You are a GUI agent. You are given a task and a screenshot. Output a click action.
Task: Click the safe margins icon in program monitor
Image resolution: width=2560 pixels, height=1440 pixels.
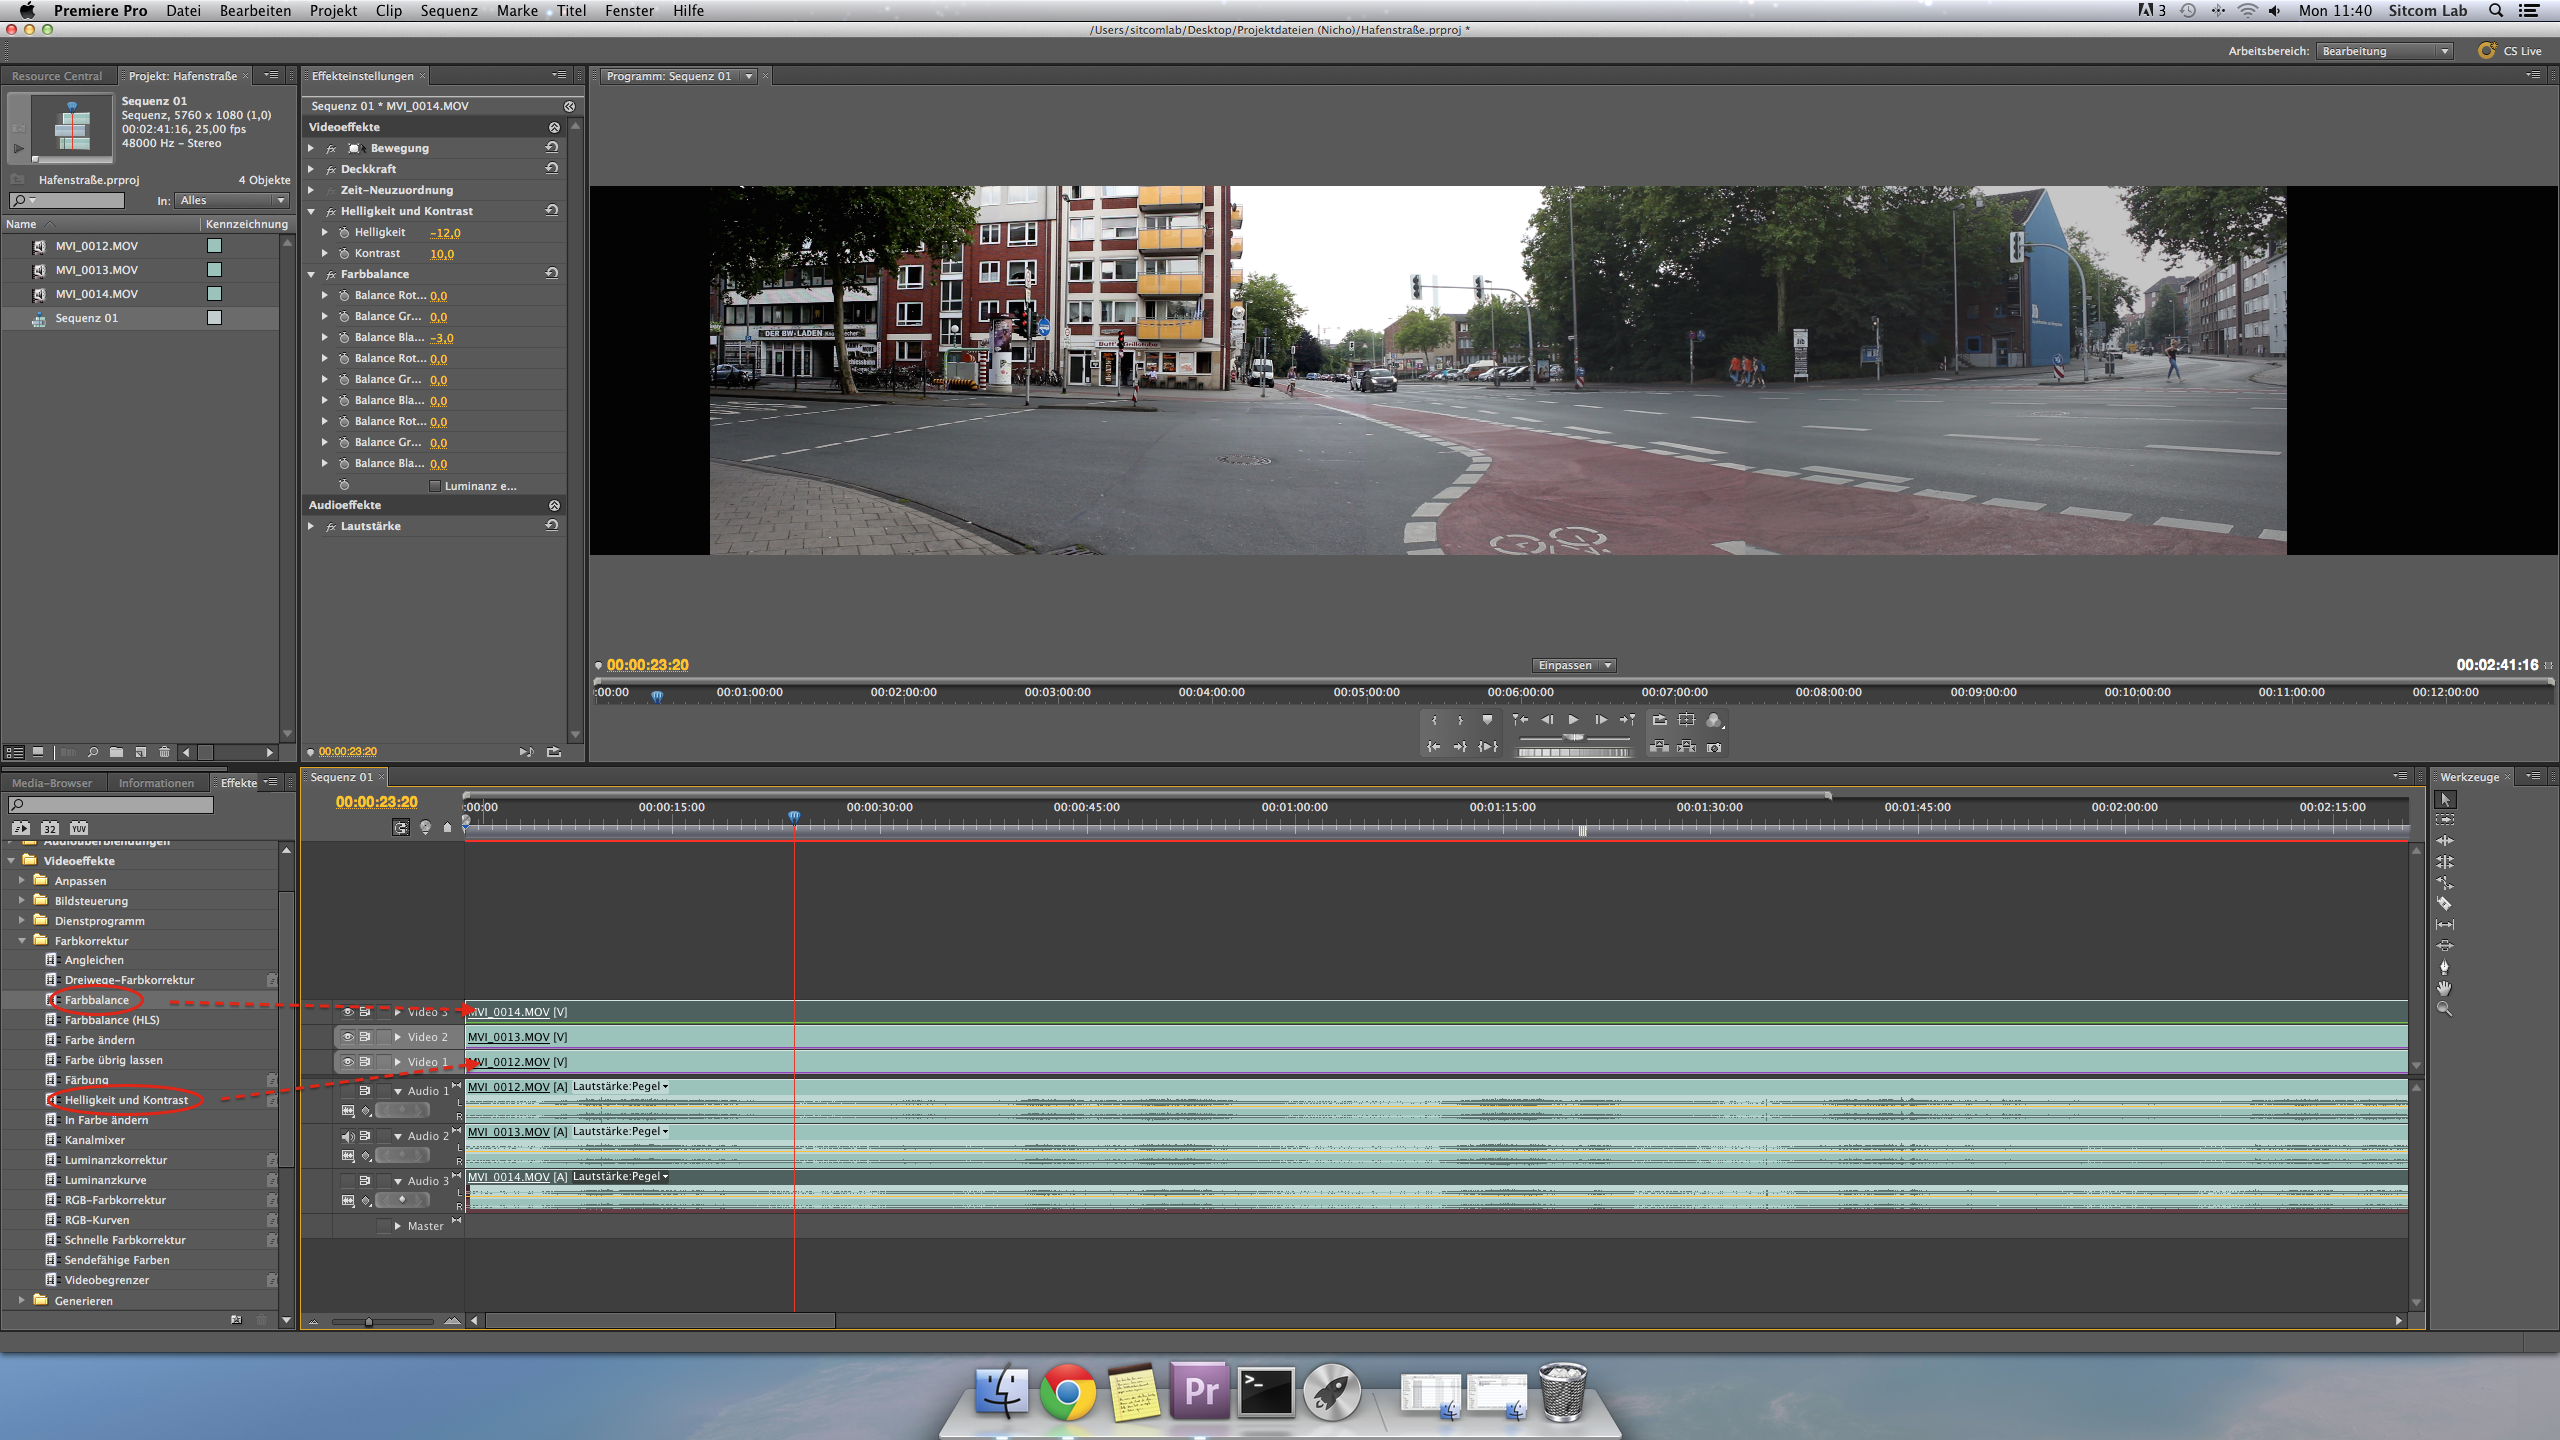[1687, 720]
